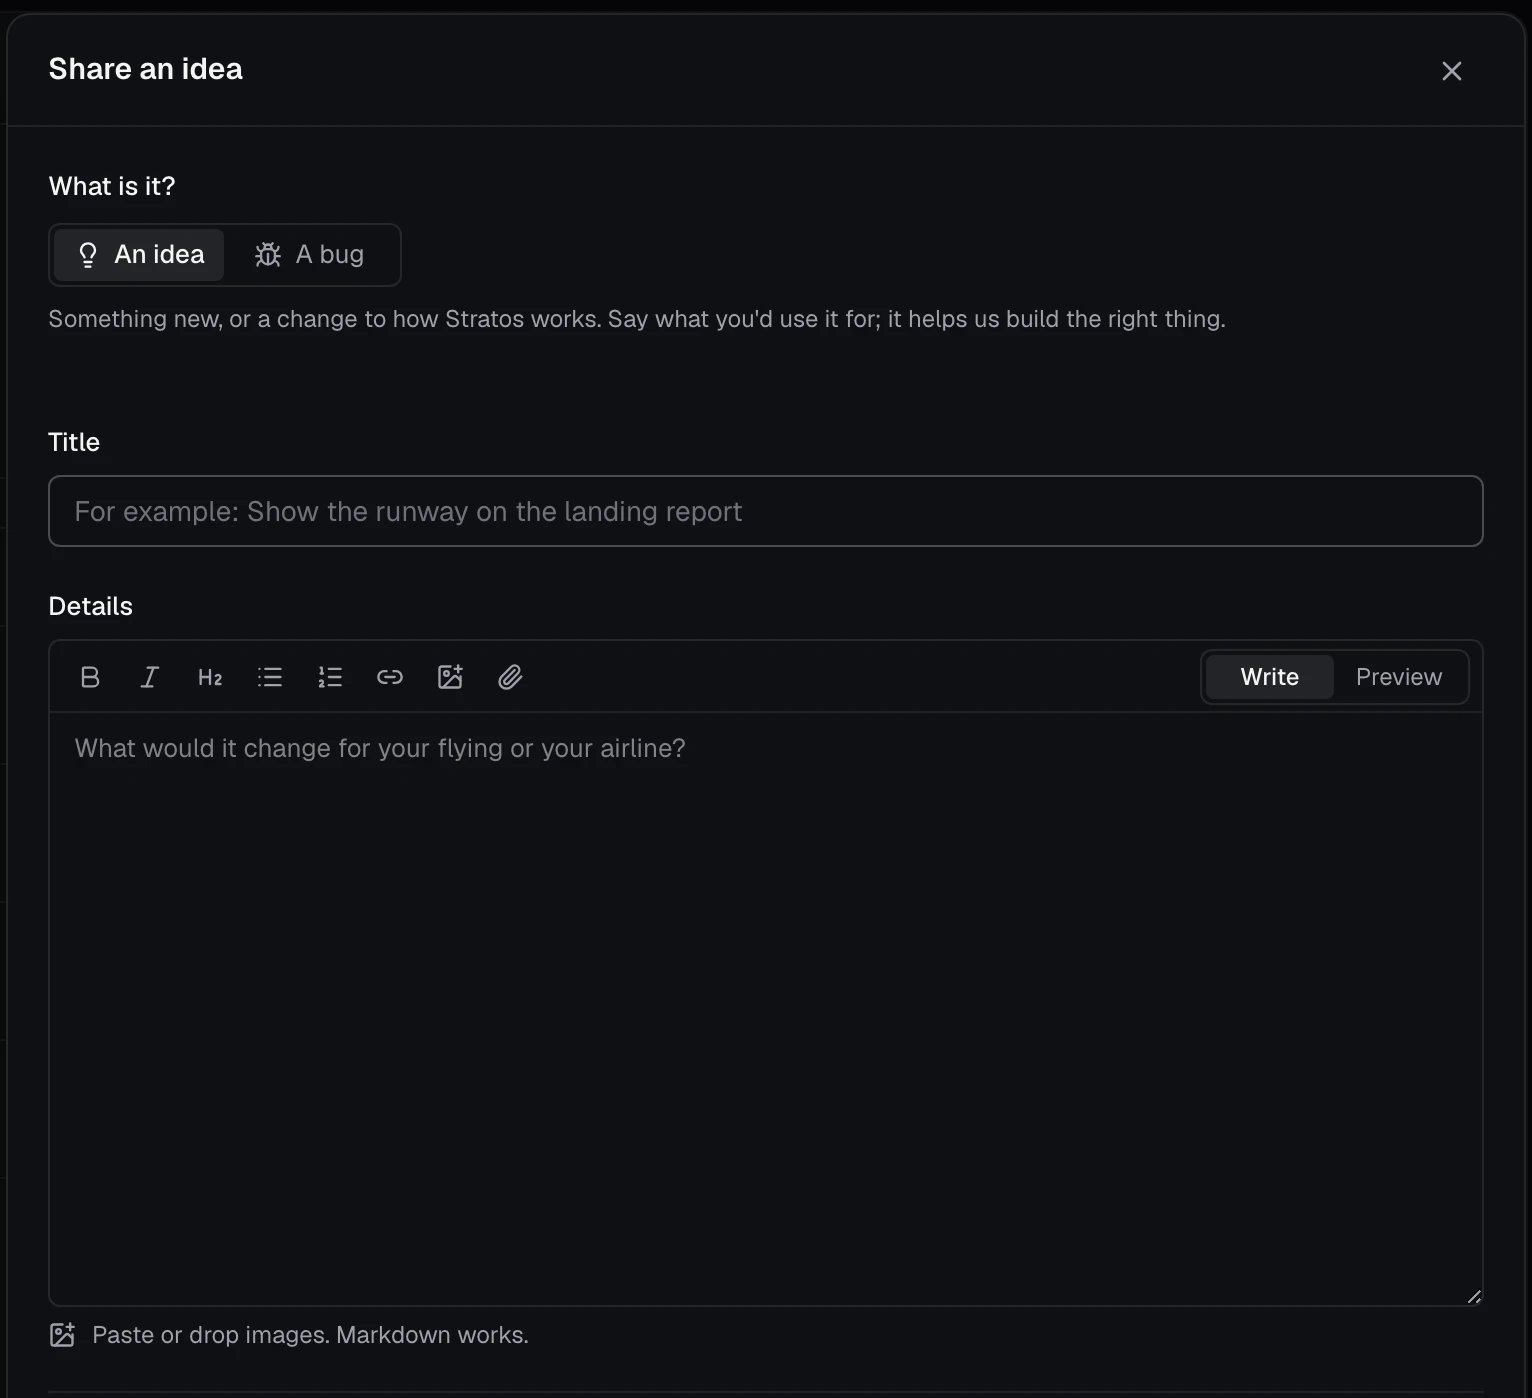Close the Share an idea dialog
Screen dimensions: 1532x1398
[1452, 71]
